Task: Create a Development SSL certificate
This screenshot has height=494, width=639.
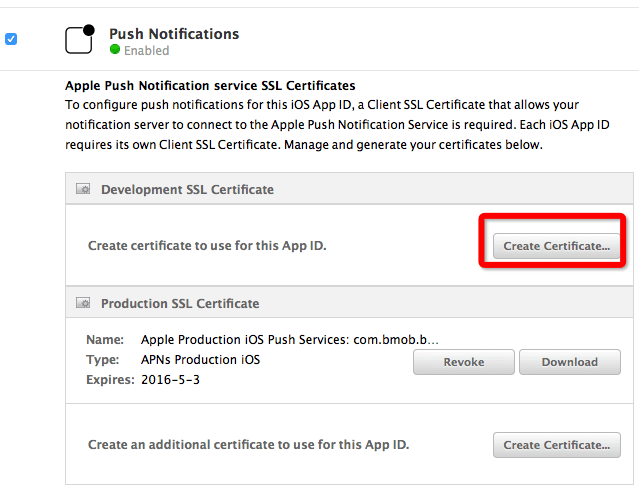Action: click(556, 246)
